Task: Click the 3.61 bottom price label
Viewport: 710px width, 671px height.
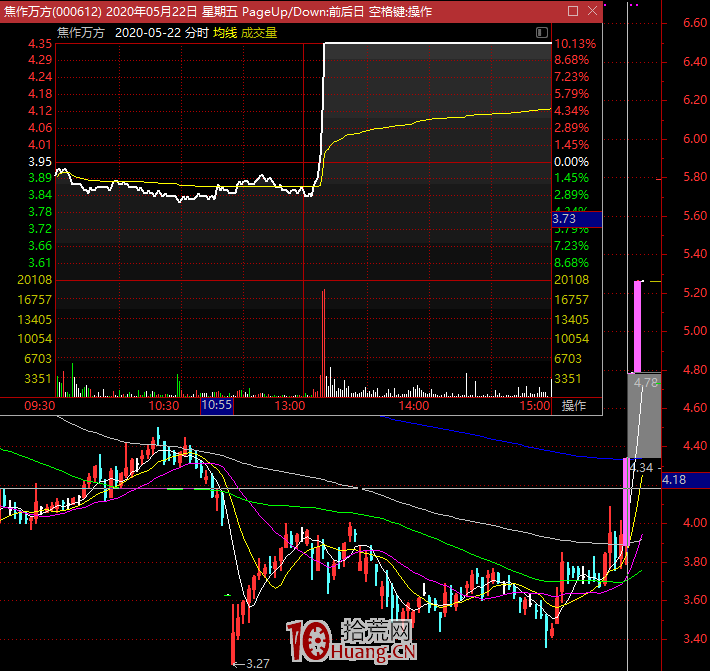Action: (40, 263)
